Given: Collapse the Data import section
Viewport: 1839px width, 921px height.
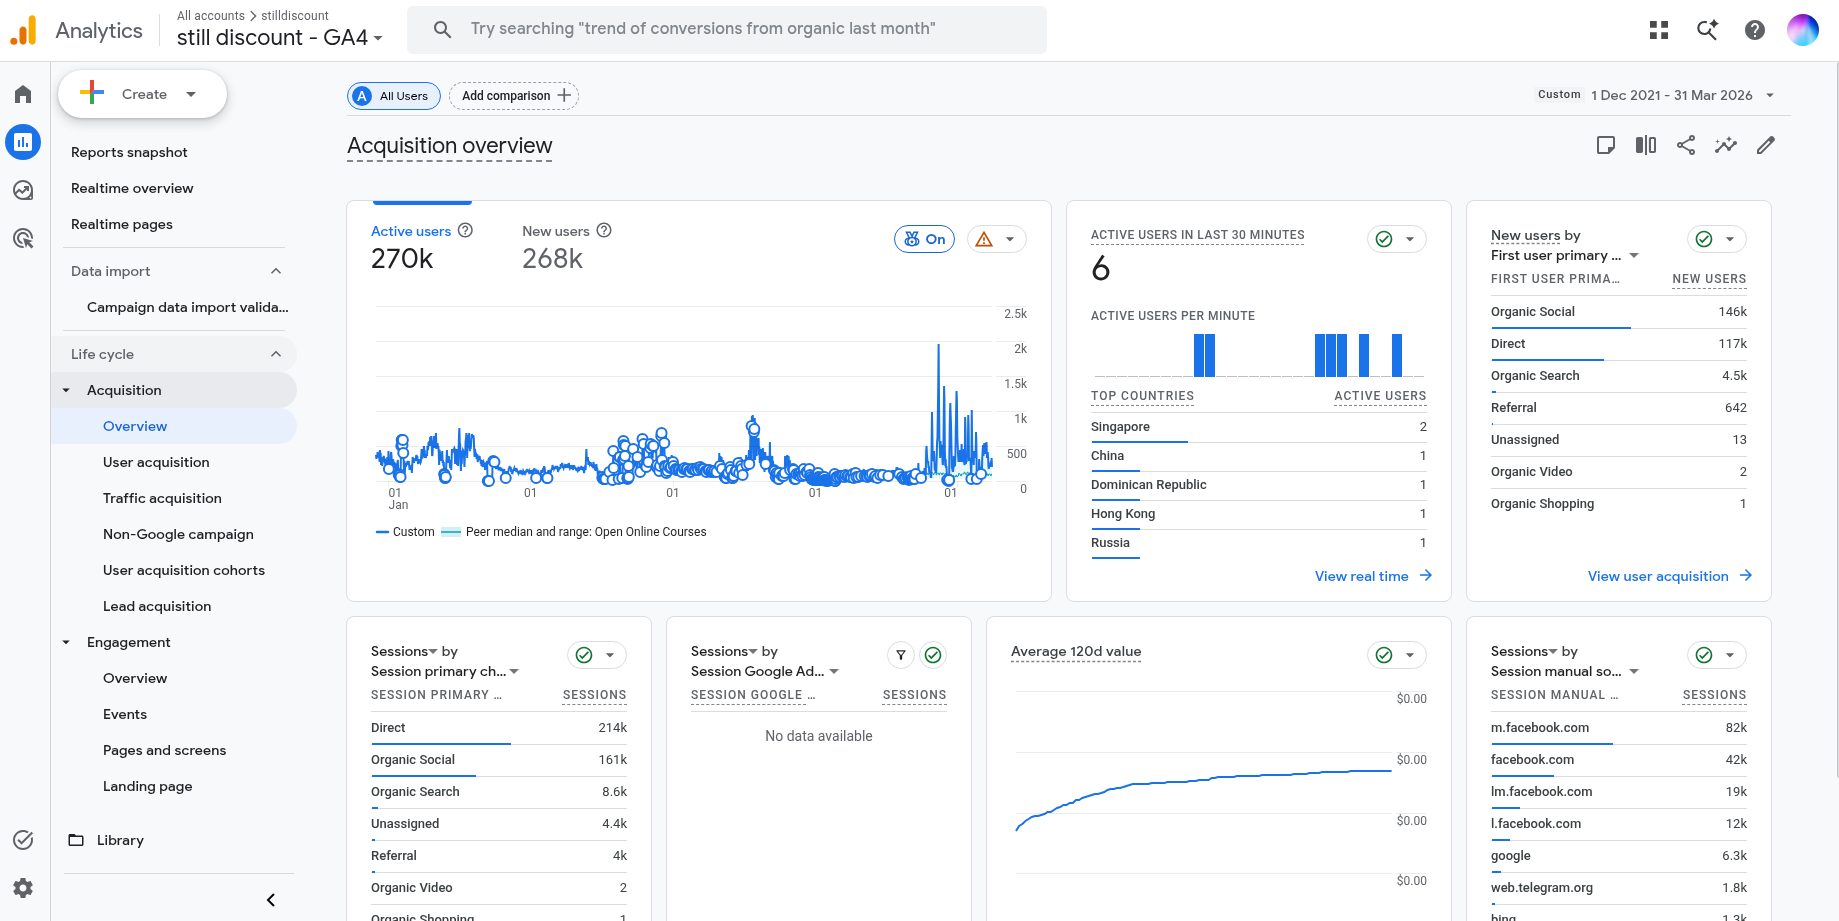Looking at the screenshot, I should (276, 271).
